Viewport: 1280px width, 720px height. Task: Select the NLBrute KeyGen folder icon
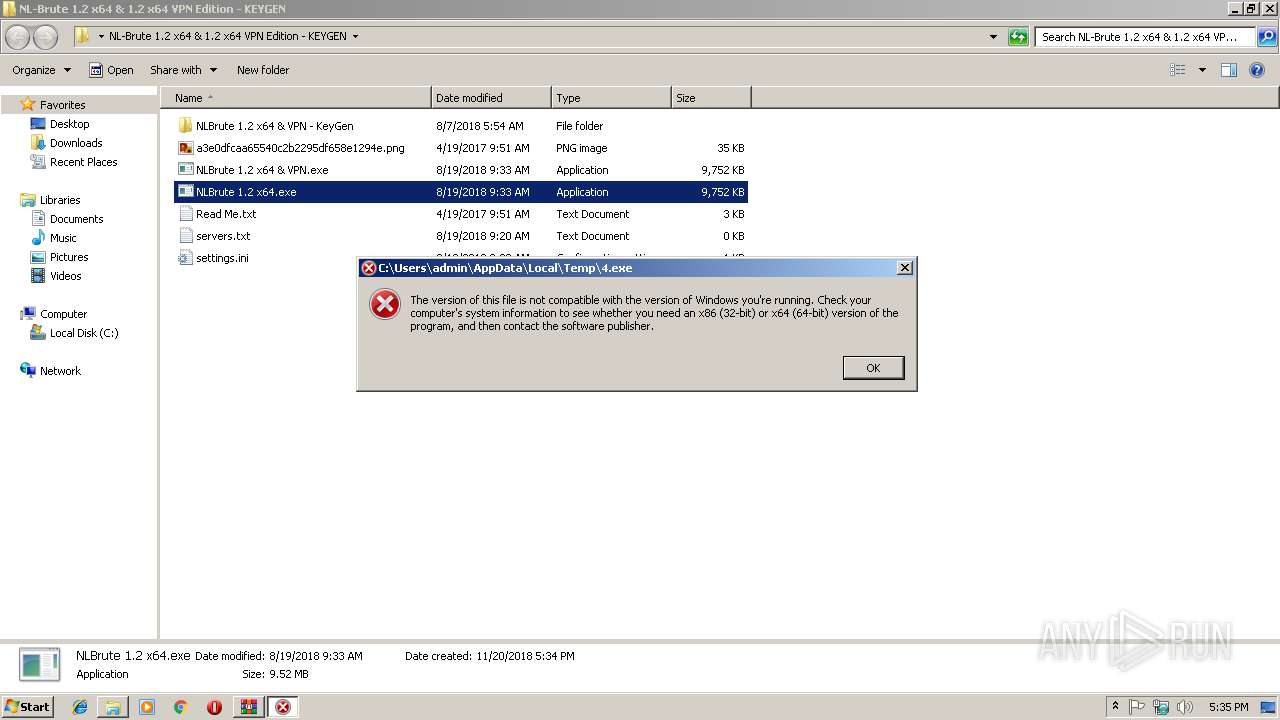185,126
